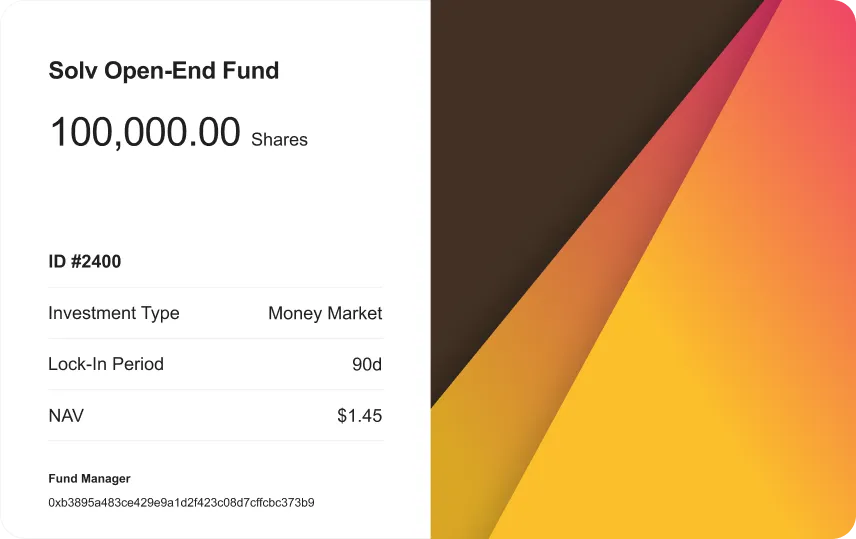The width and height of the screenshot is (856, 539).
Task: Click the Fund Manager heading
Action: coord(90,479)
